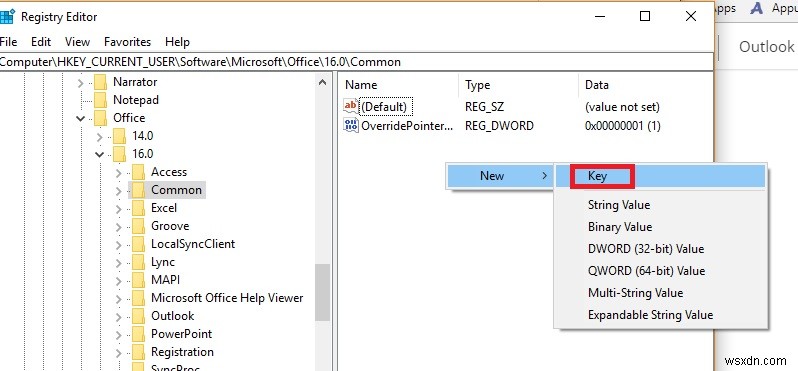Click the Registration folder icon
This screenshot has width=798, height=371.
click(138, 352)
